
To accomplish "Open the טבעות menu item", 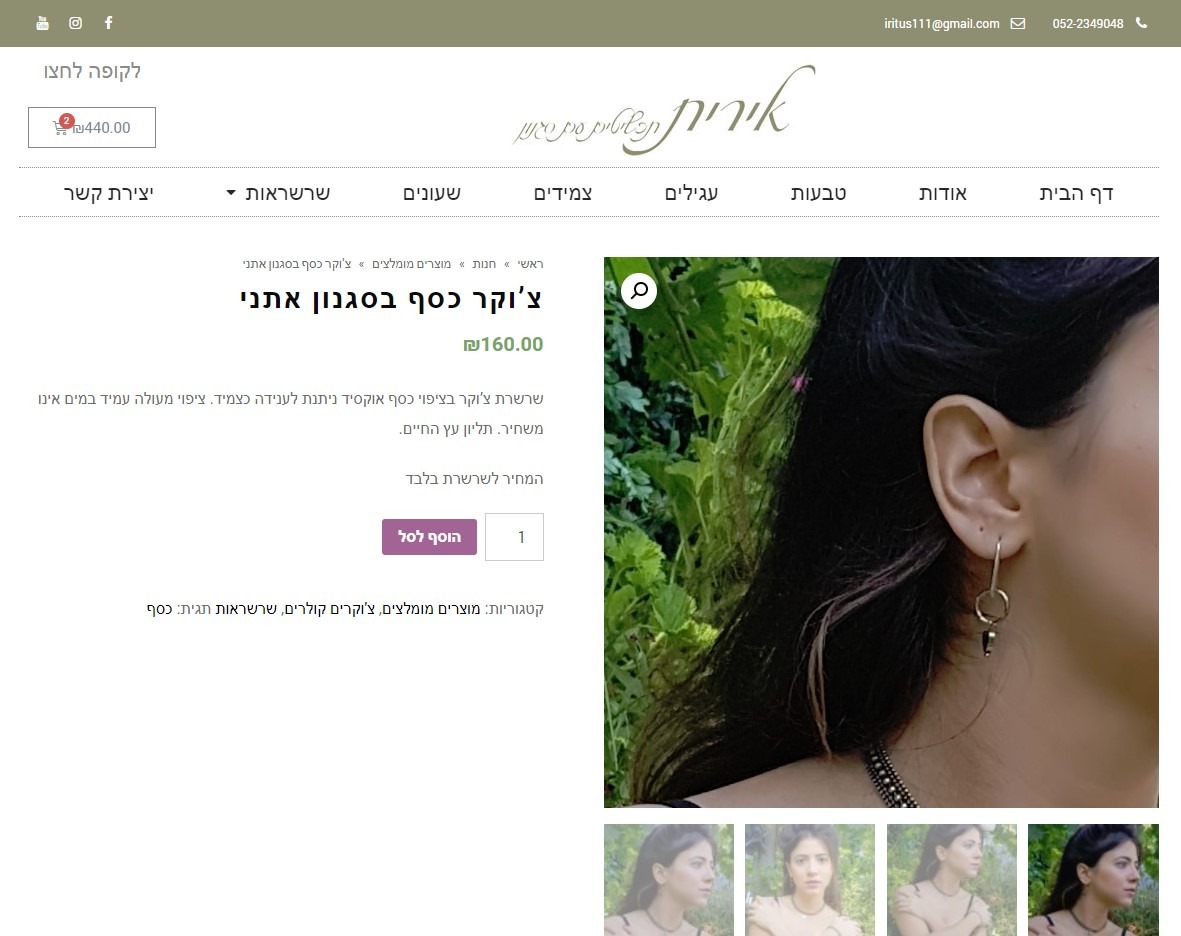I will (818, 193).
